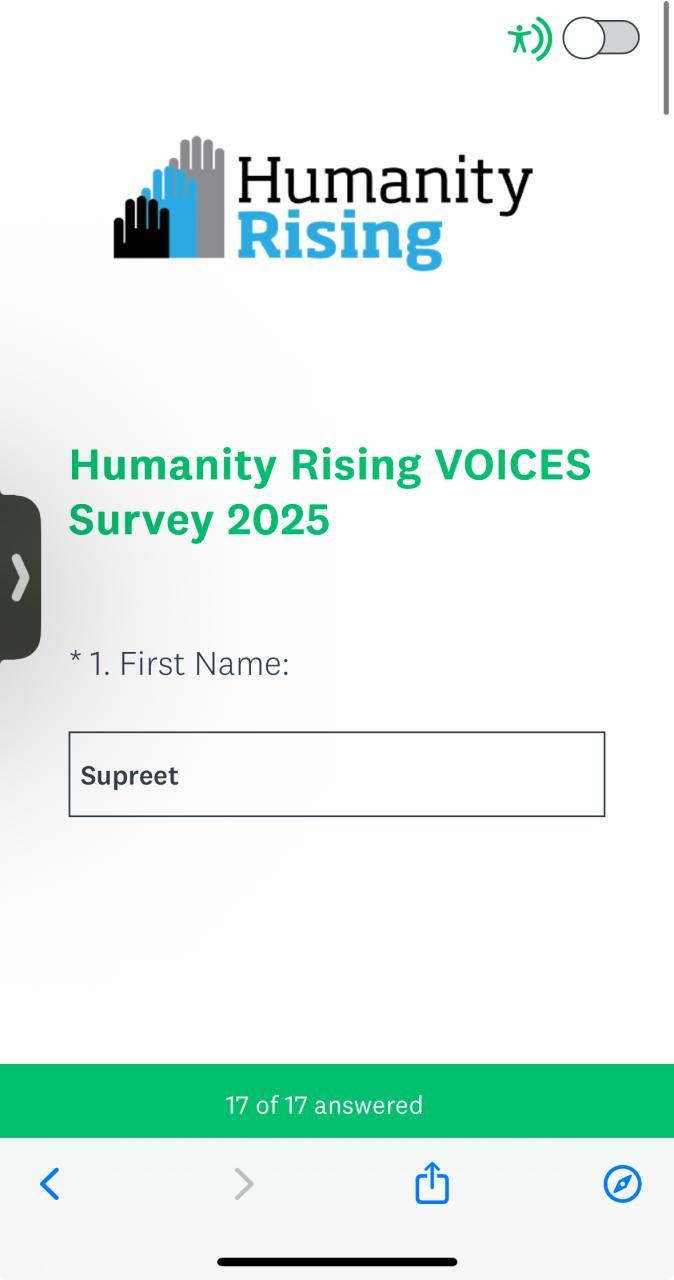The width and height of the screenshot is (674, 1280).
Task: Click the First Name text field
Action: pos(336,775)
